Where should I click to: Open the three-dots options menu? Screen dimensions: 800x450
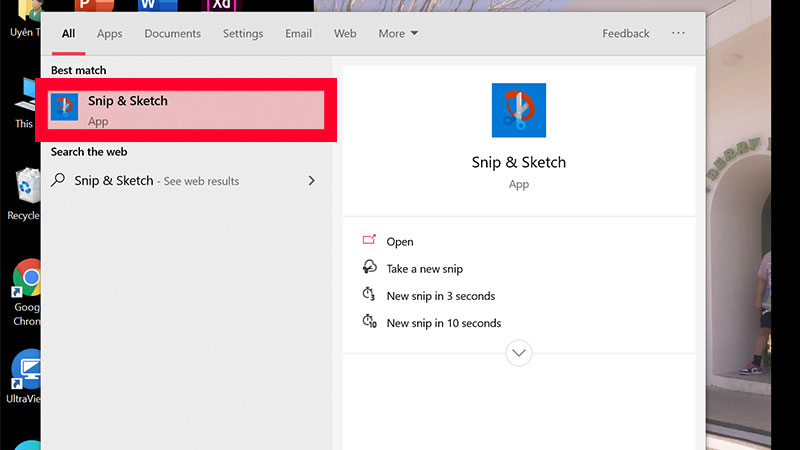coord(679,33)
